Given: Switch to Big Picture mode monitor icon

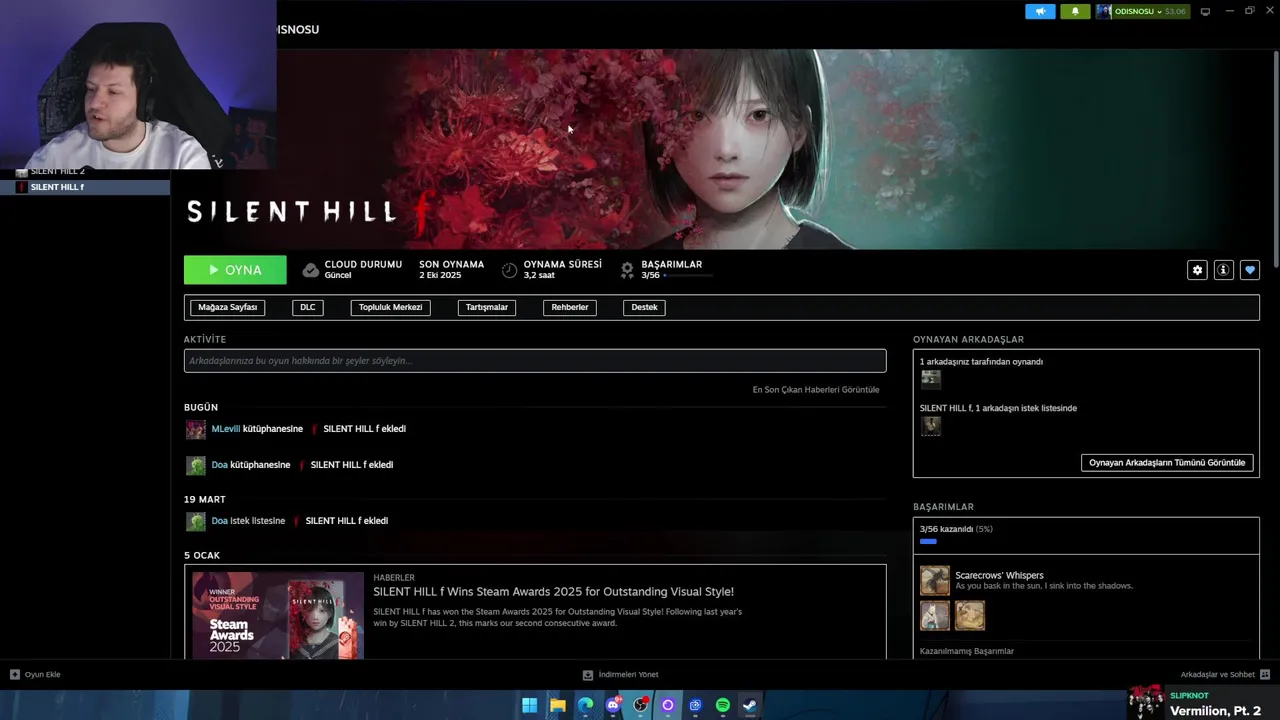Looking at the screenshot, I should pyautogui.click(x=1205, y=11).
